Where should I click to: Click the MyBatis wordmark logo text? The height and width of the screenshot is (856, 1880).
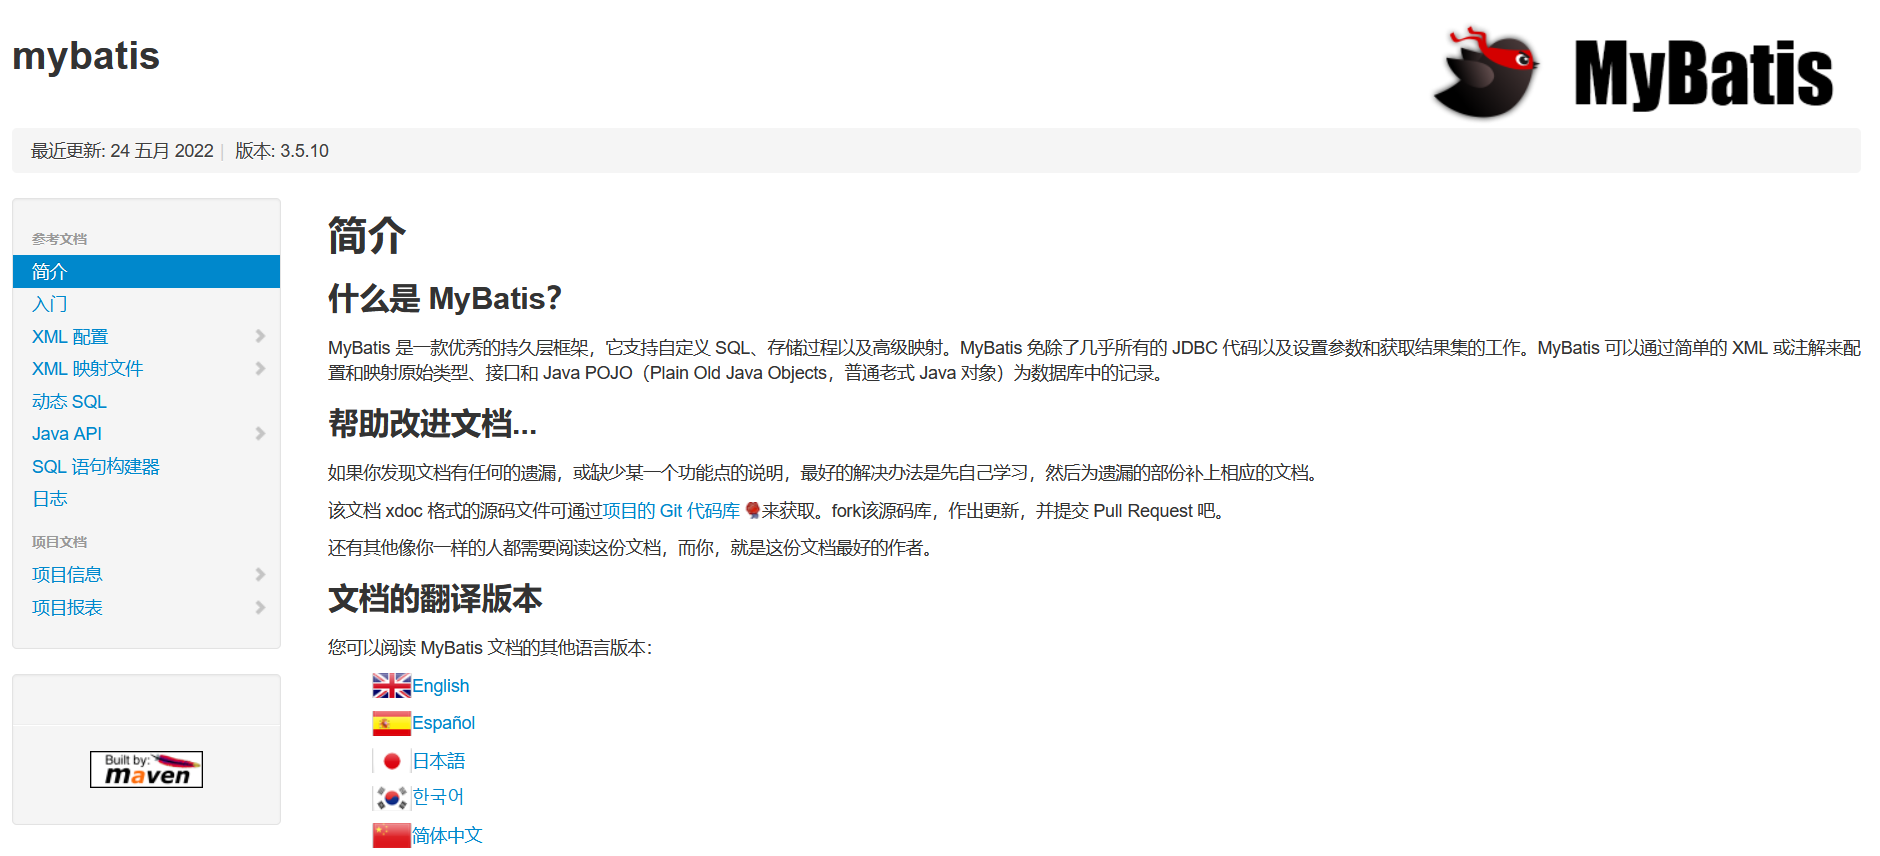coord(1704,74)
